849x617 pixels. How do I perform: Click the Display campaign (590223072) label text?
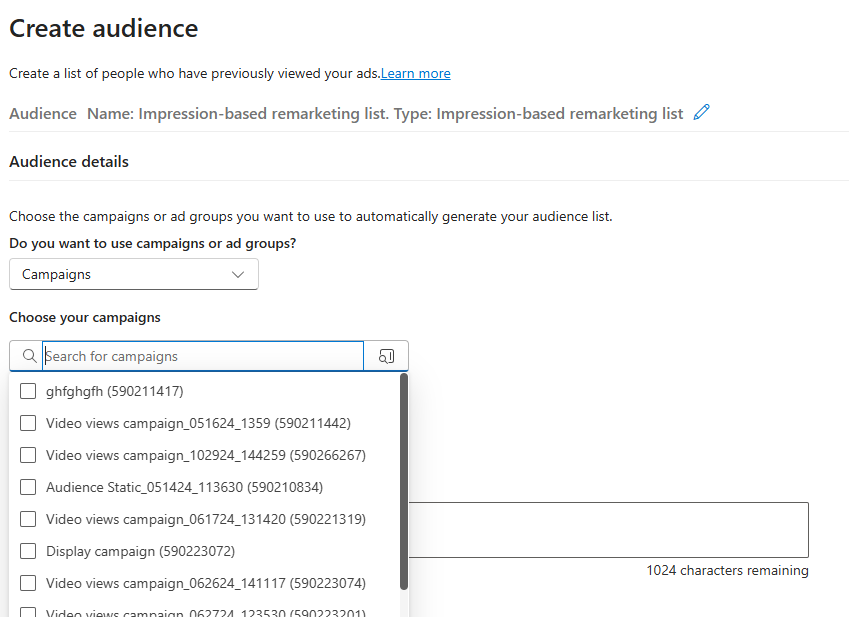[140, 551]
